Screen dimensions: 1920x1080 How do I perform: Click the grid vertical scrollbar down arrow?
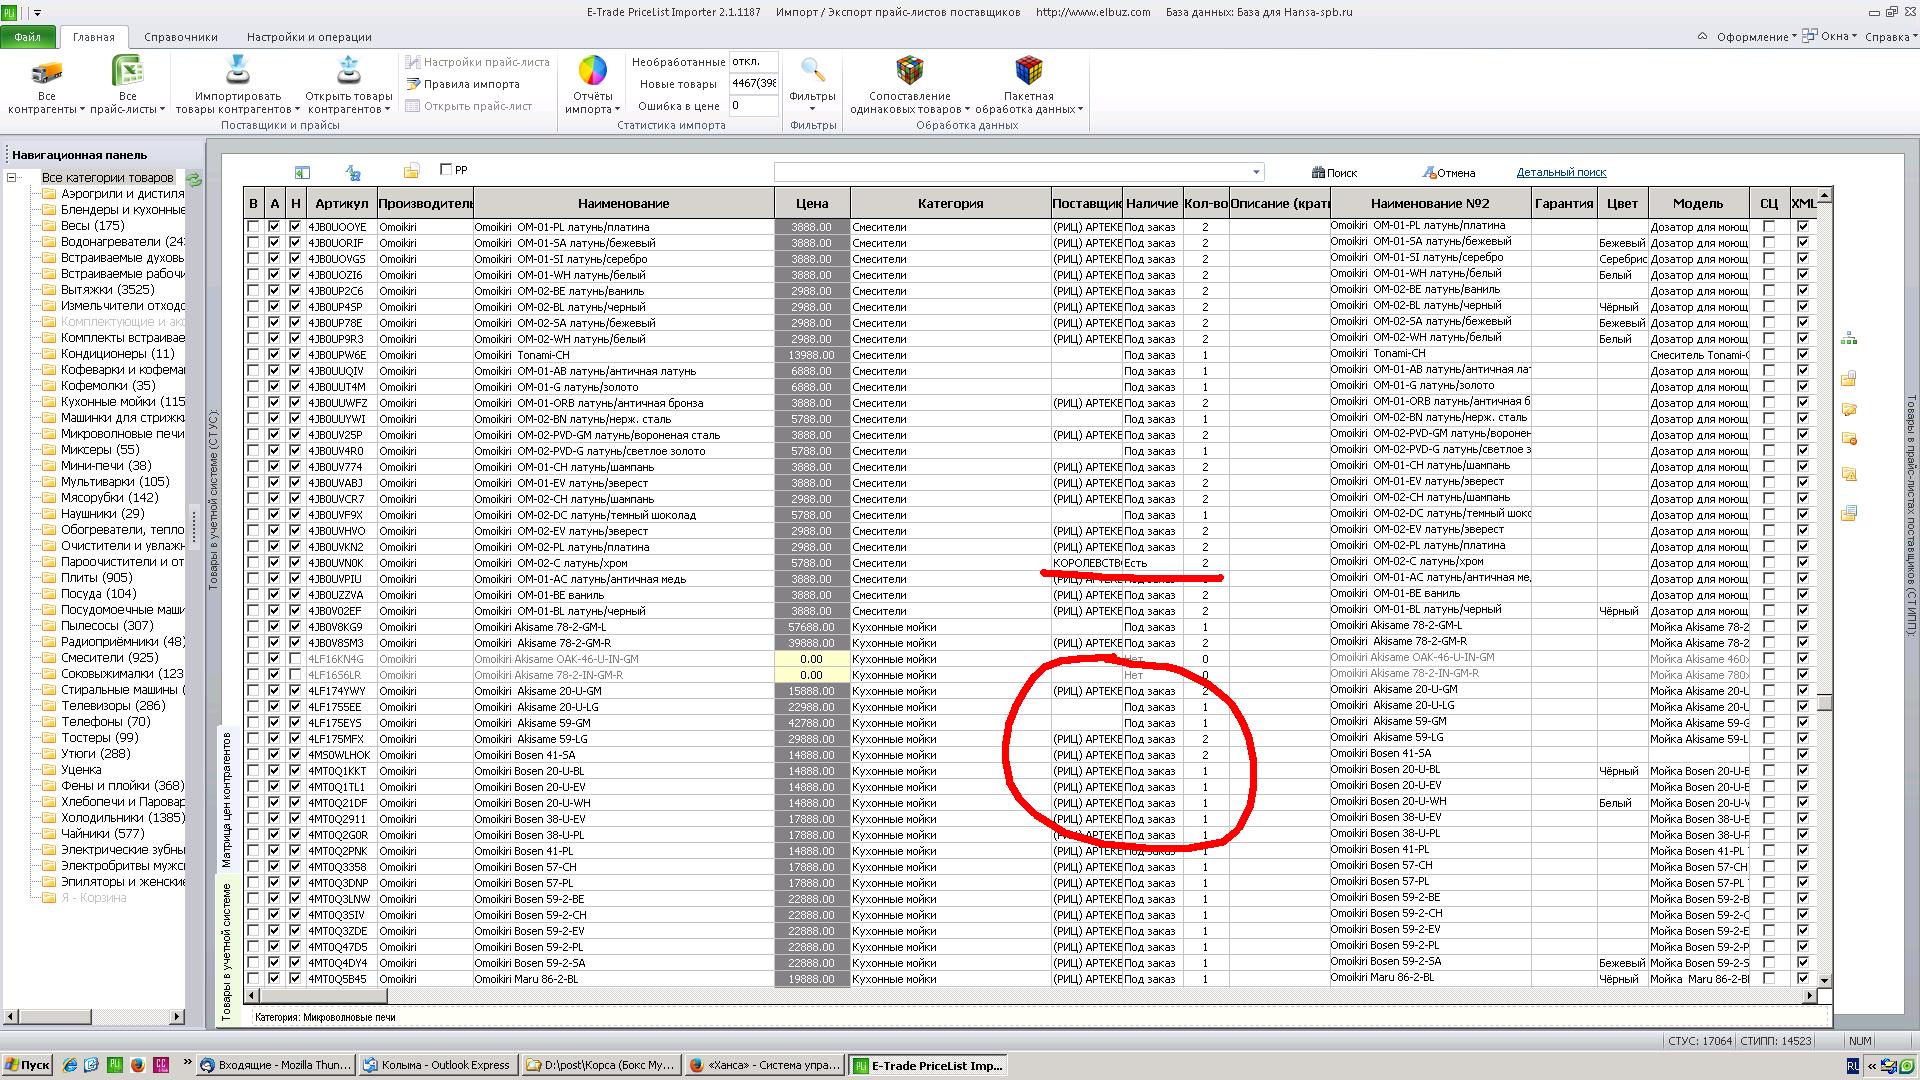coord(1825,981)
